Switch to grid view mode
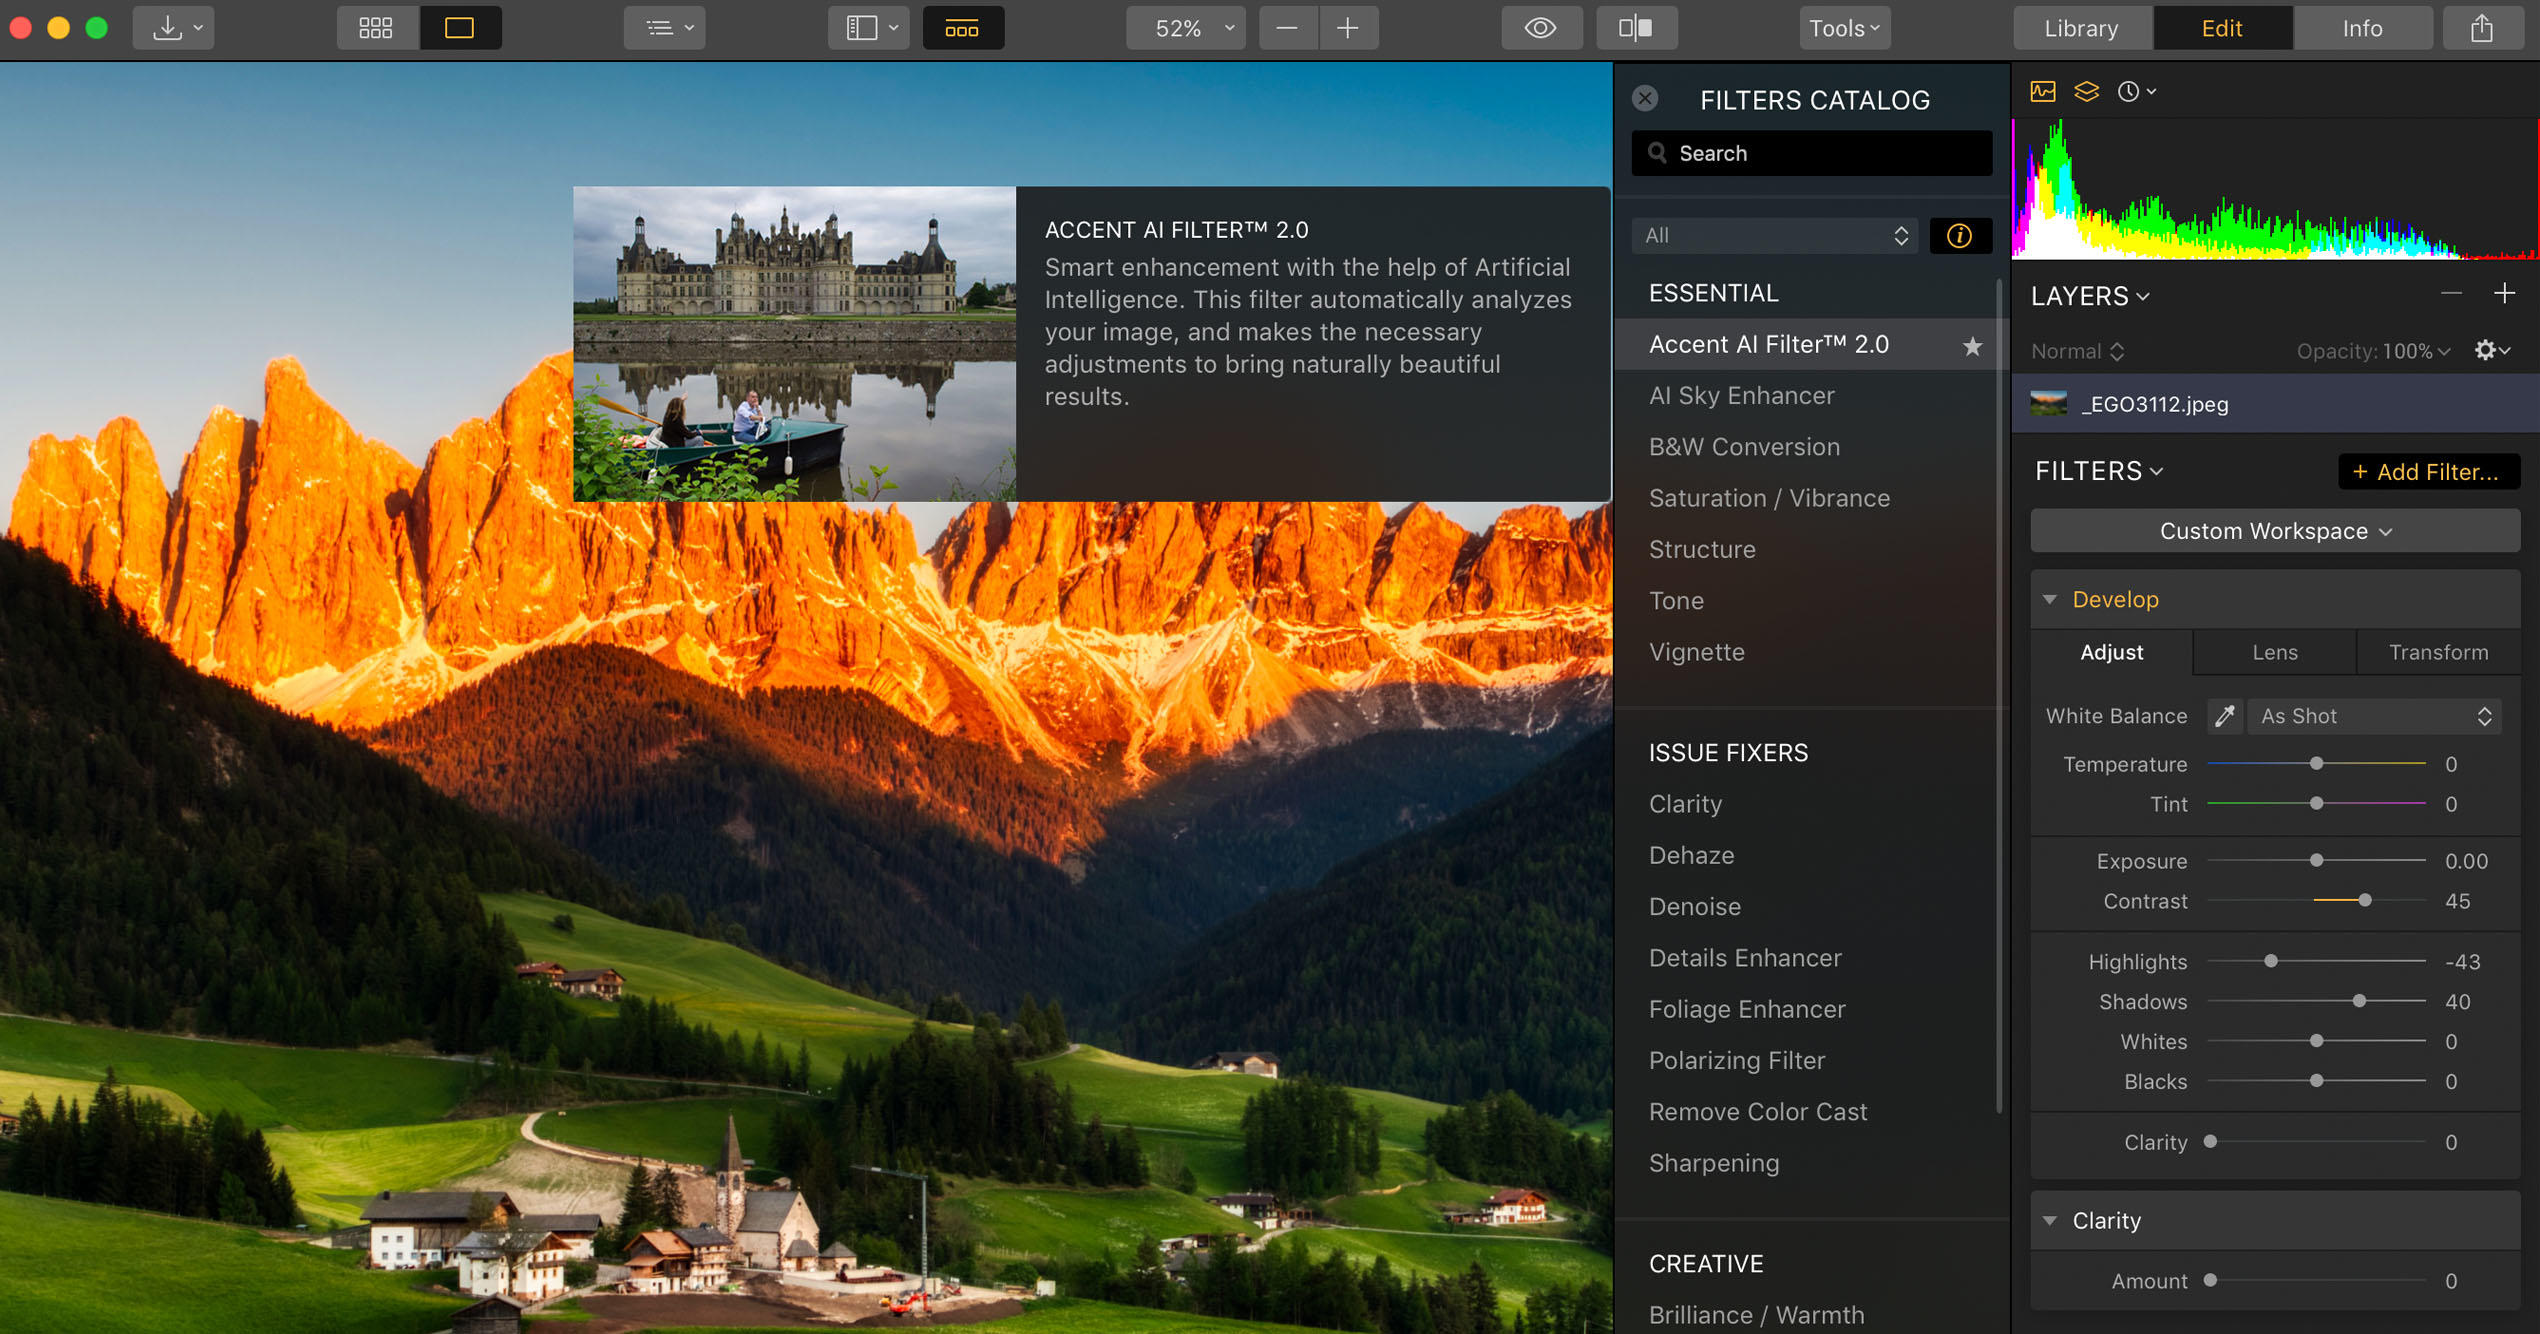The height and width of the screenshot is (1334, 2540). pos(376,27)
